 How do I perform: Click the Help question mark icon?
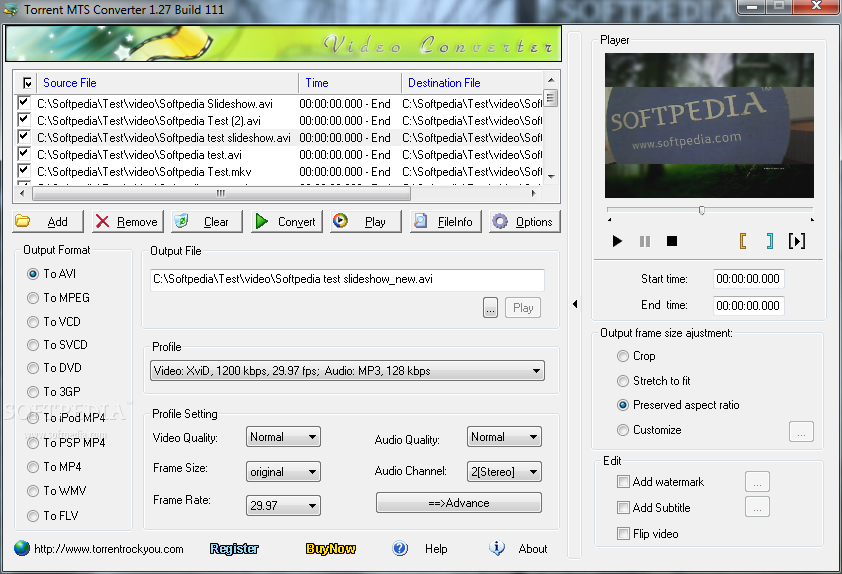click(x=400, y=548)
